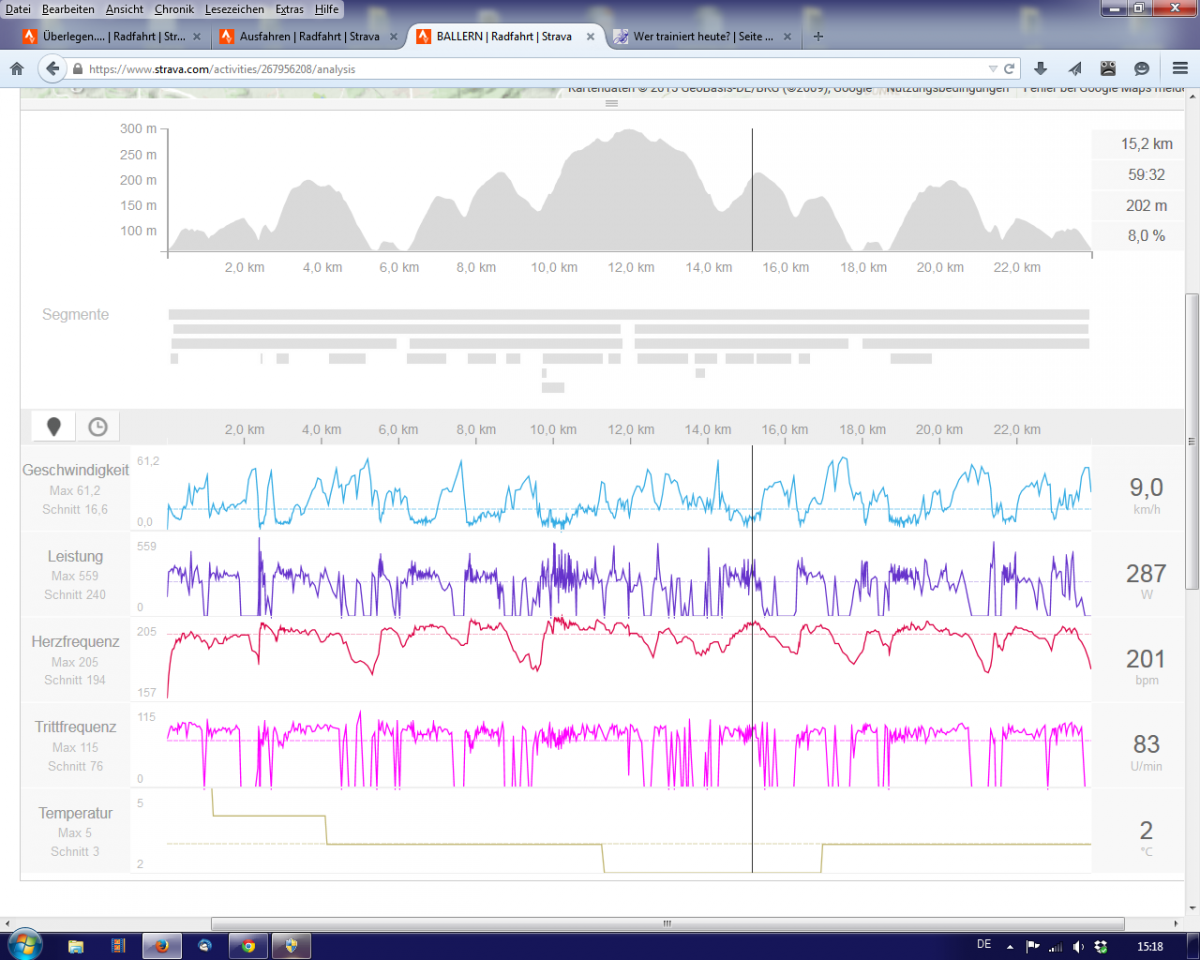Show hidden system tray icons

pyautogui.click(x=1010, y=946)
